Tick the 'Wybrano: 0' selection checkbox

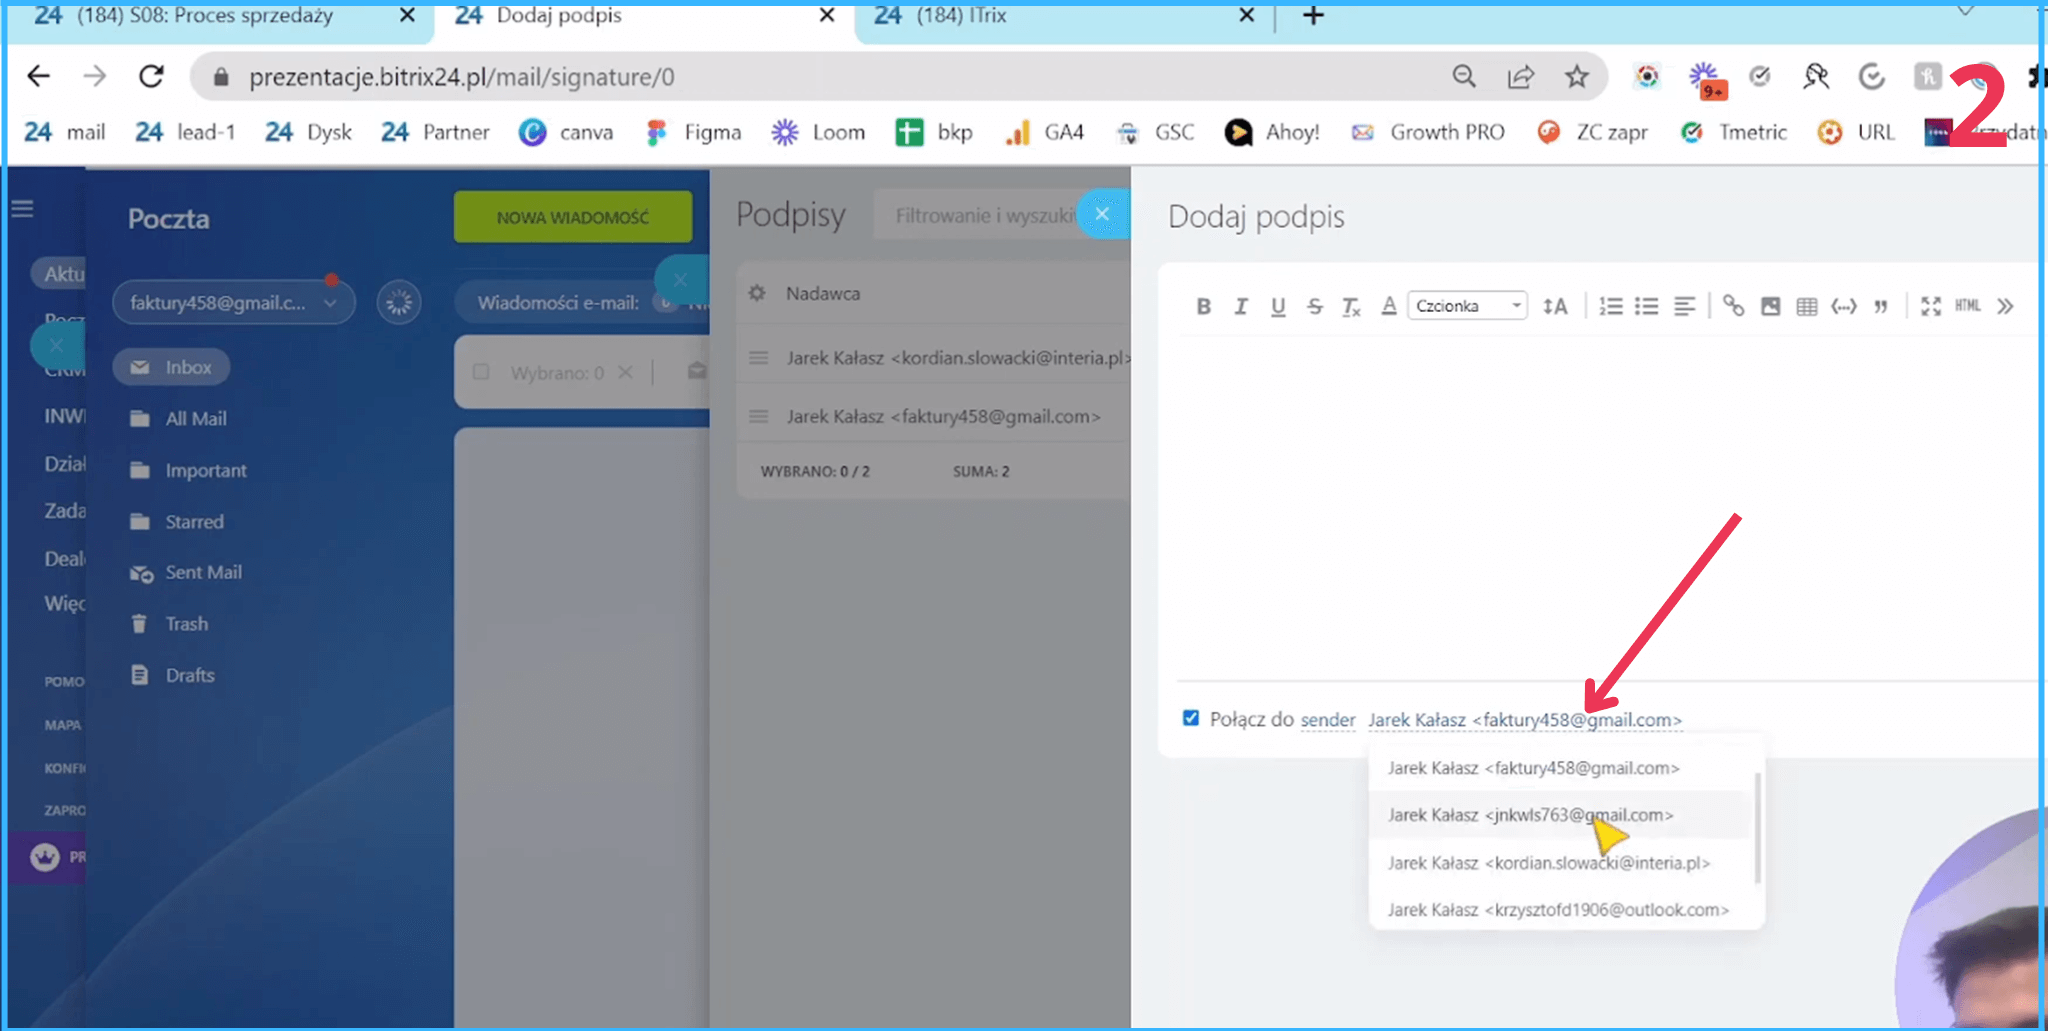pos(481,372)
